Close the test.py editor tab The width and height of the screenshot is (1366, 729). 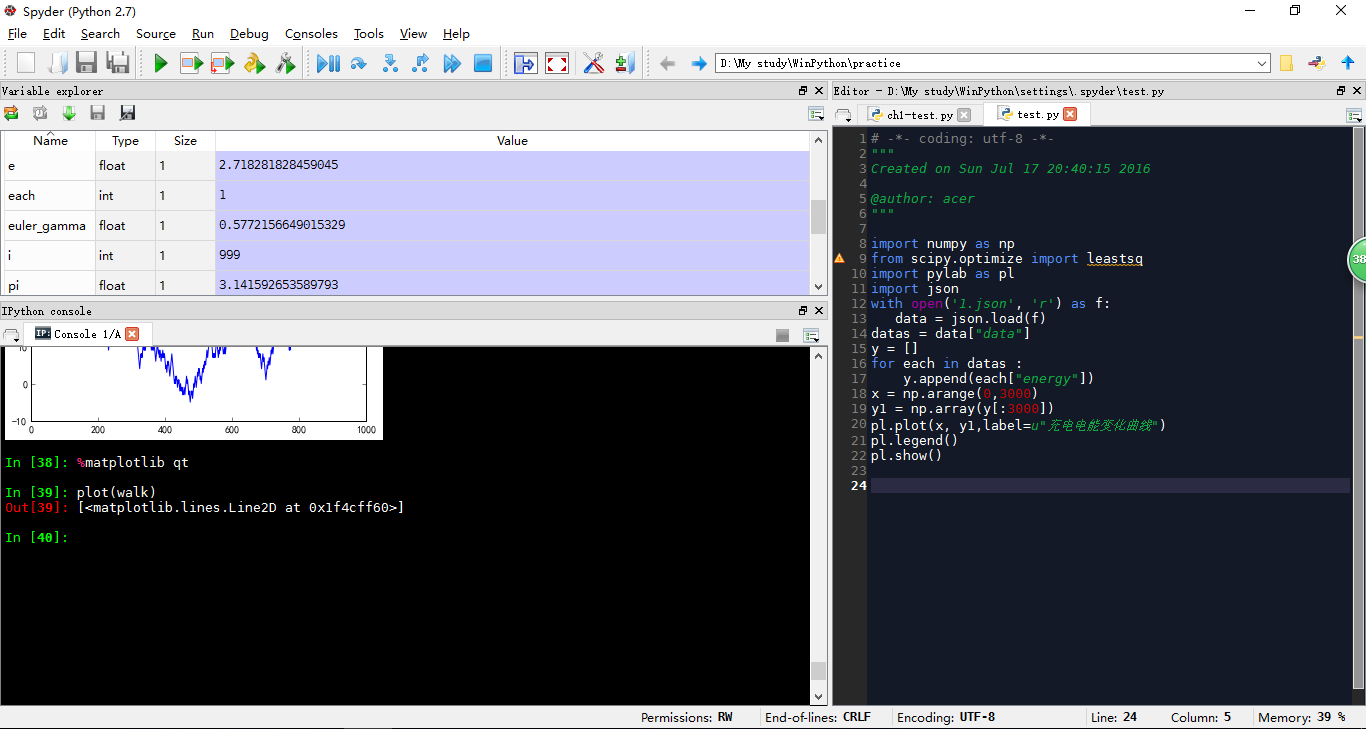pyautogui.click(x=1070, y=114)
